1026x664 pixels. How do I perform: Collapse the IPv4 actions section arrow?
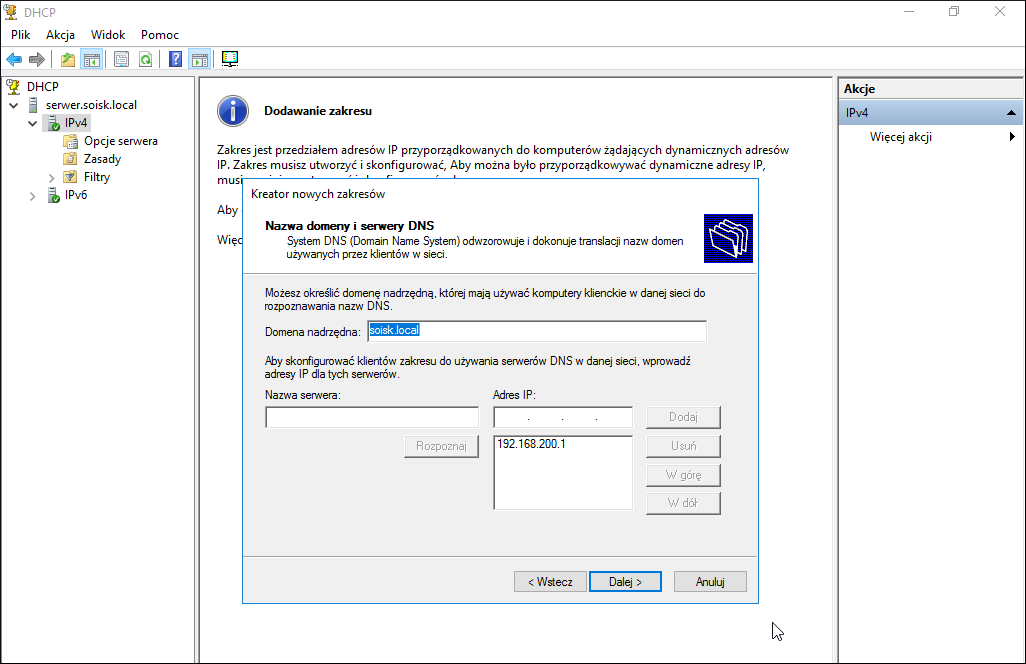[1011, 113]
